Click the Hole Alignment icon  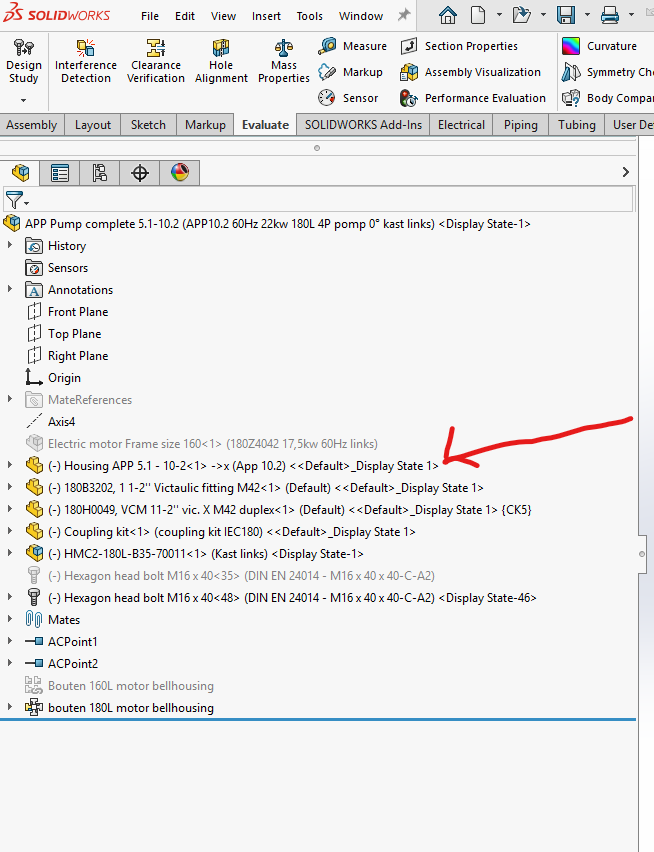(x=221, y=62)
